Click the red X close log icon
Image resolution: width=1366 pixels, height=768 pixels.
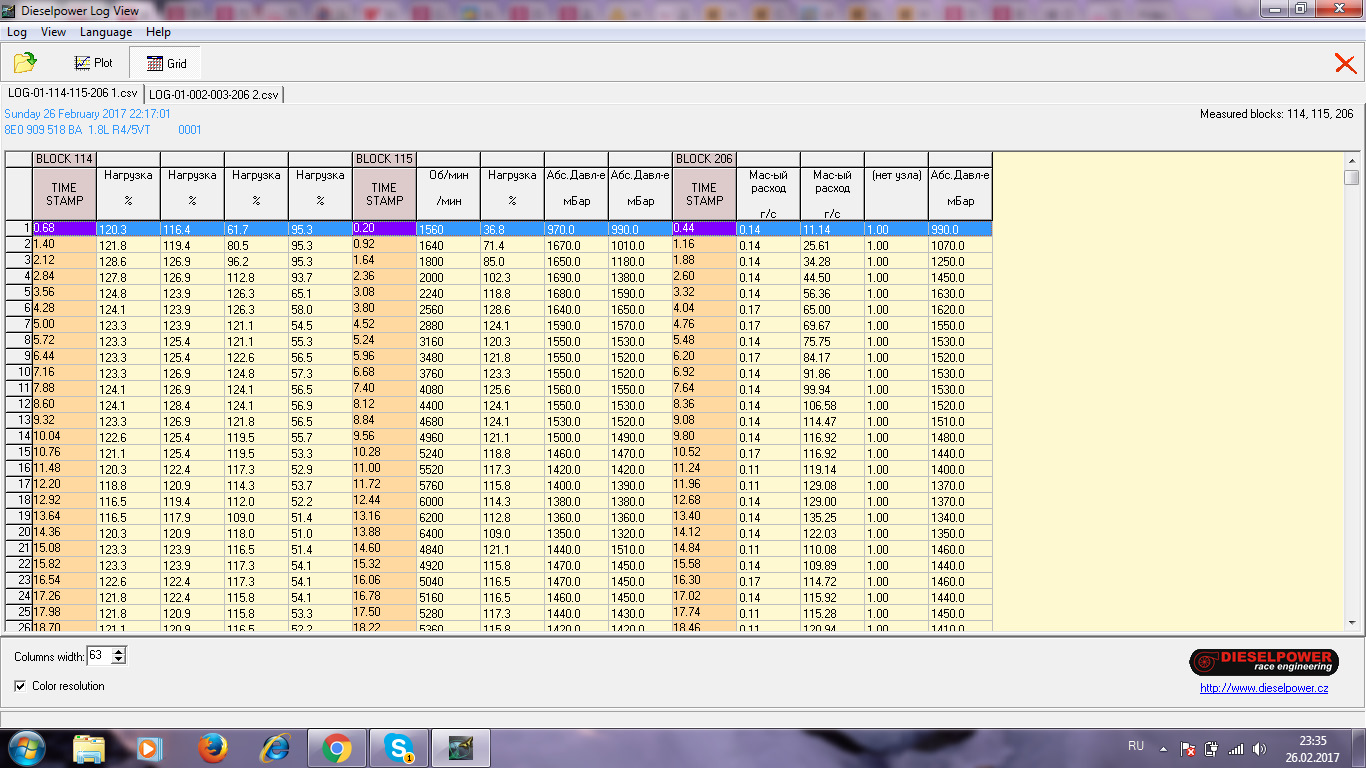pyautogui.click(x=1345, y=64)
